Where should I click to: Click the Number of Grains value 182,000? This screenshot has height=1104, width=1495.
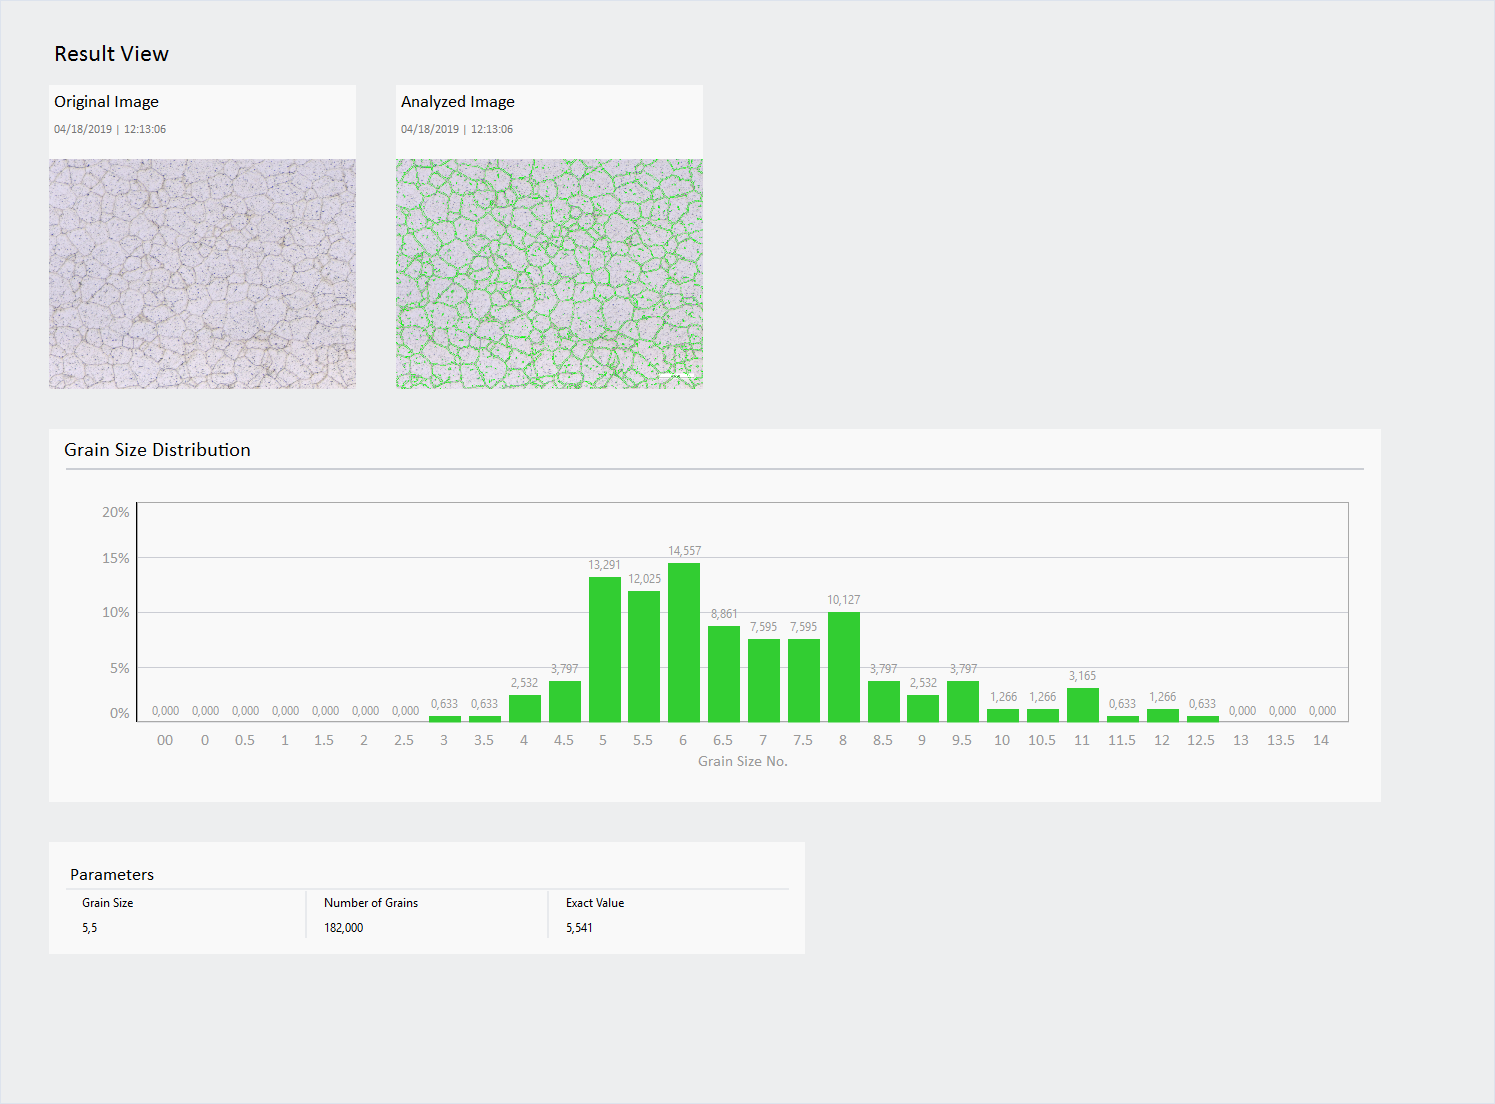[x=343, y=927]
